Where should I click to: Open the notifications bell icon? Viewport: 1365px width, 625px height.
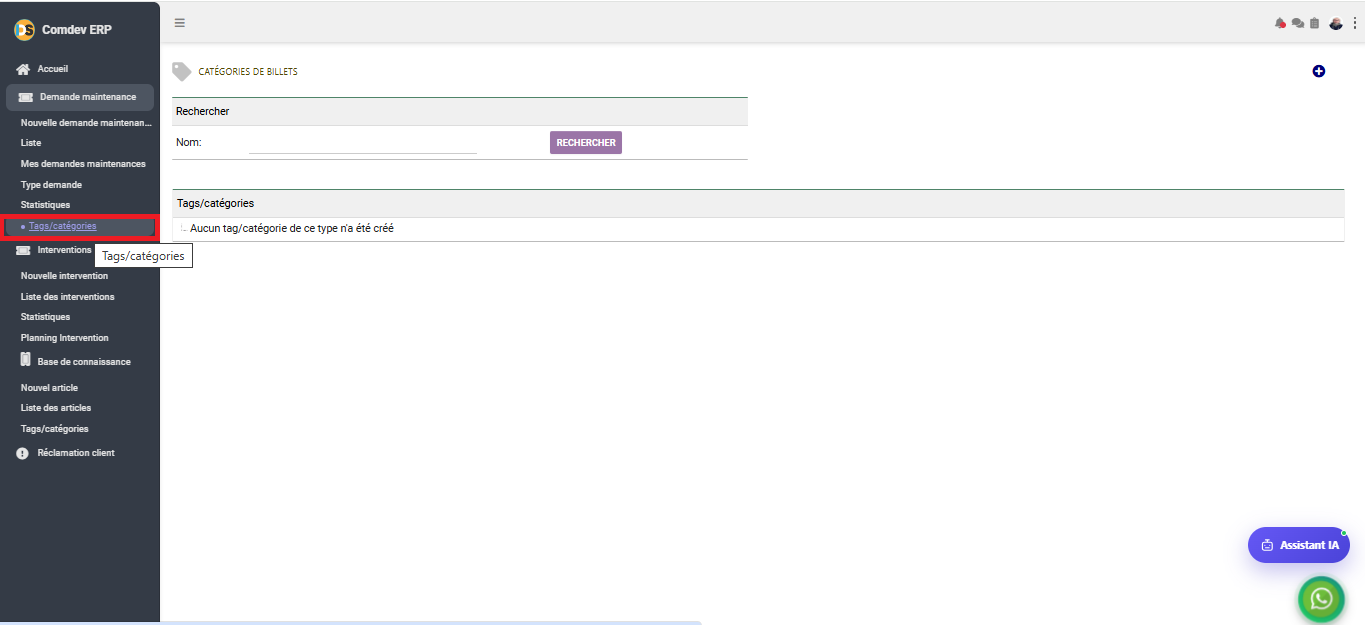point(1280,23)
